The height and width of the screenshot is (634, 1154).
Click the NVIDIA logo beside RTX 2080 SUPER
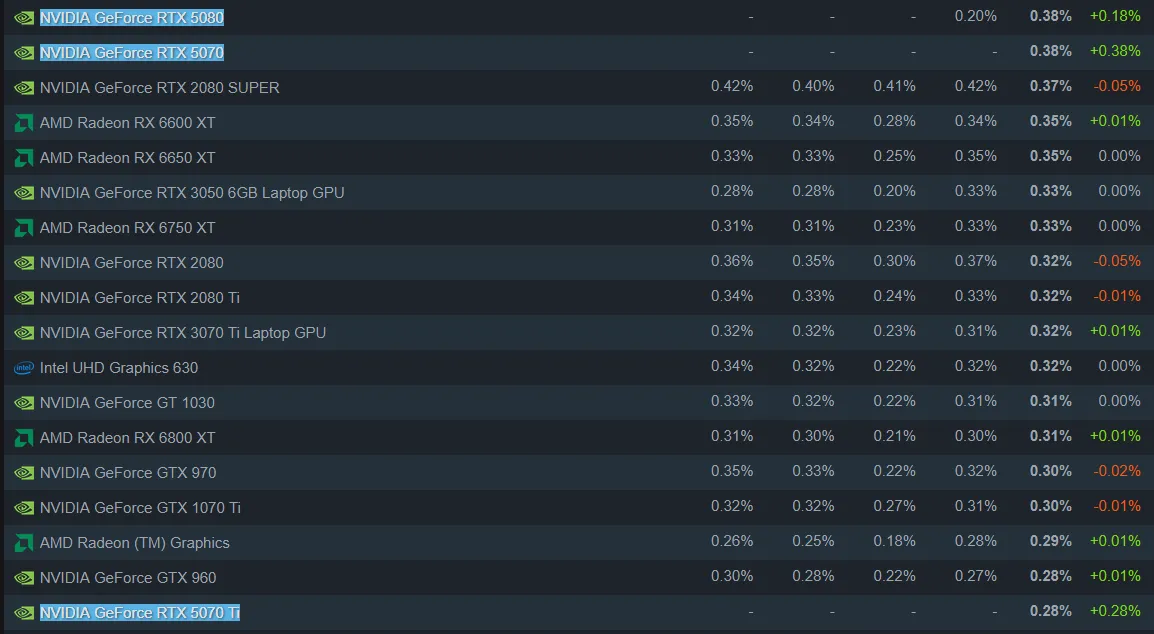point(24,88)
